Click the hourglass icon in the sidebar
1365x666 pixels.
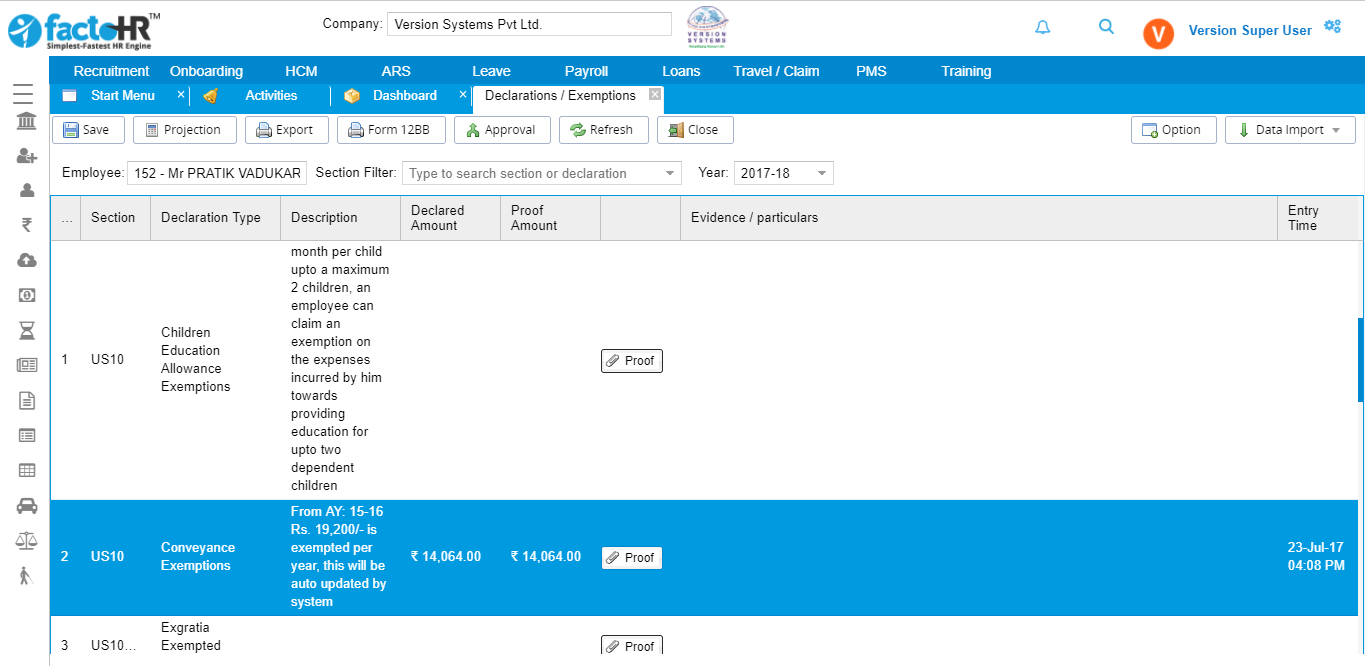pyautogui.click(x=26, y=330)
